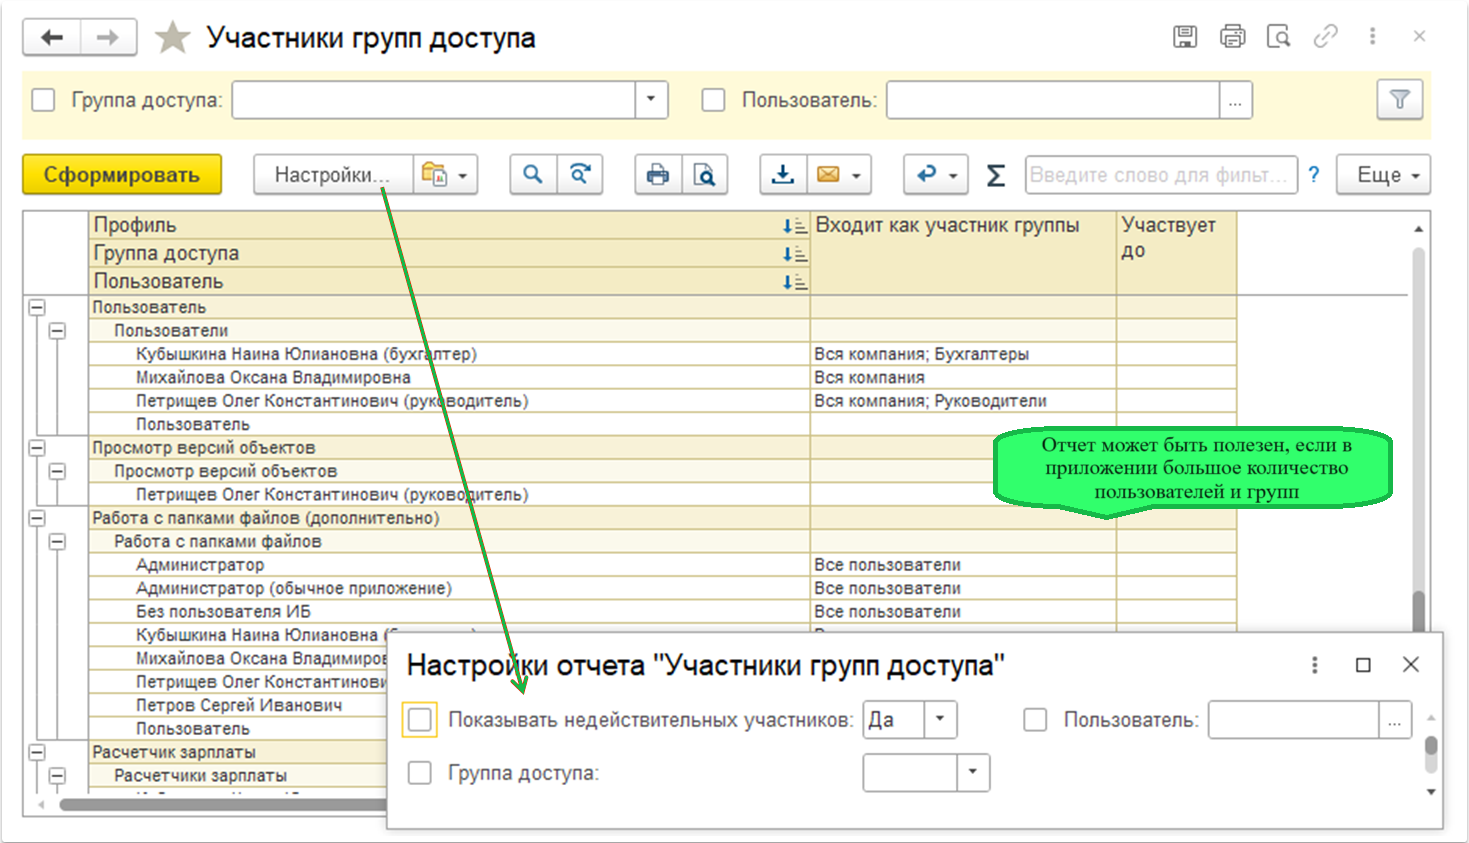Screen dimensions: 1469x843
Task: Click the send by email envelope icon
Action: pos(828,174)
